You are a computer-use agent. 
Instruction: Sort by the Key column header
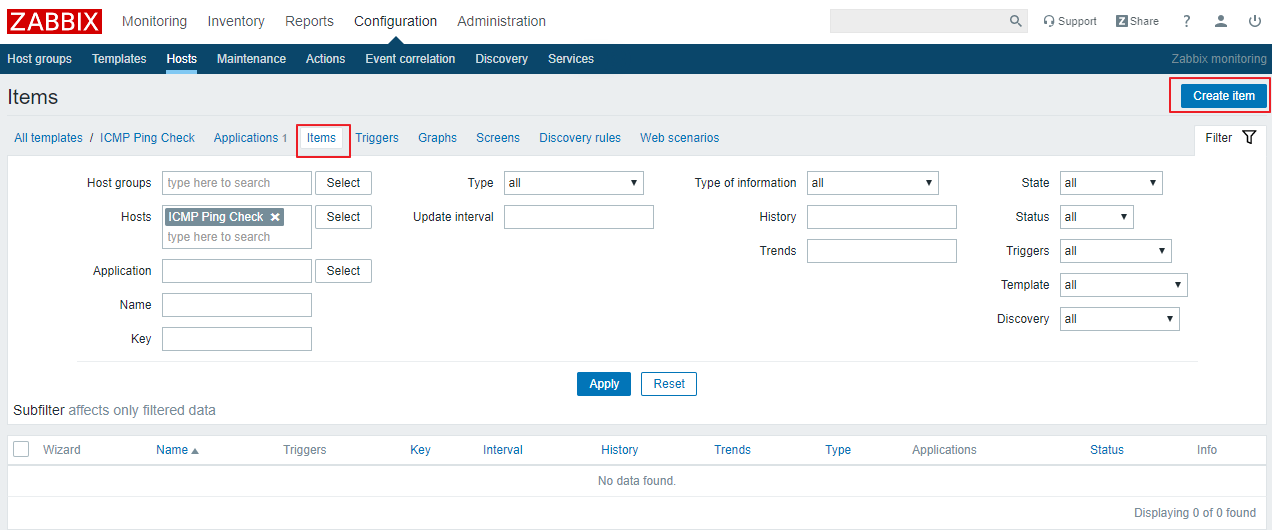click(x=420, y=450)
